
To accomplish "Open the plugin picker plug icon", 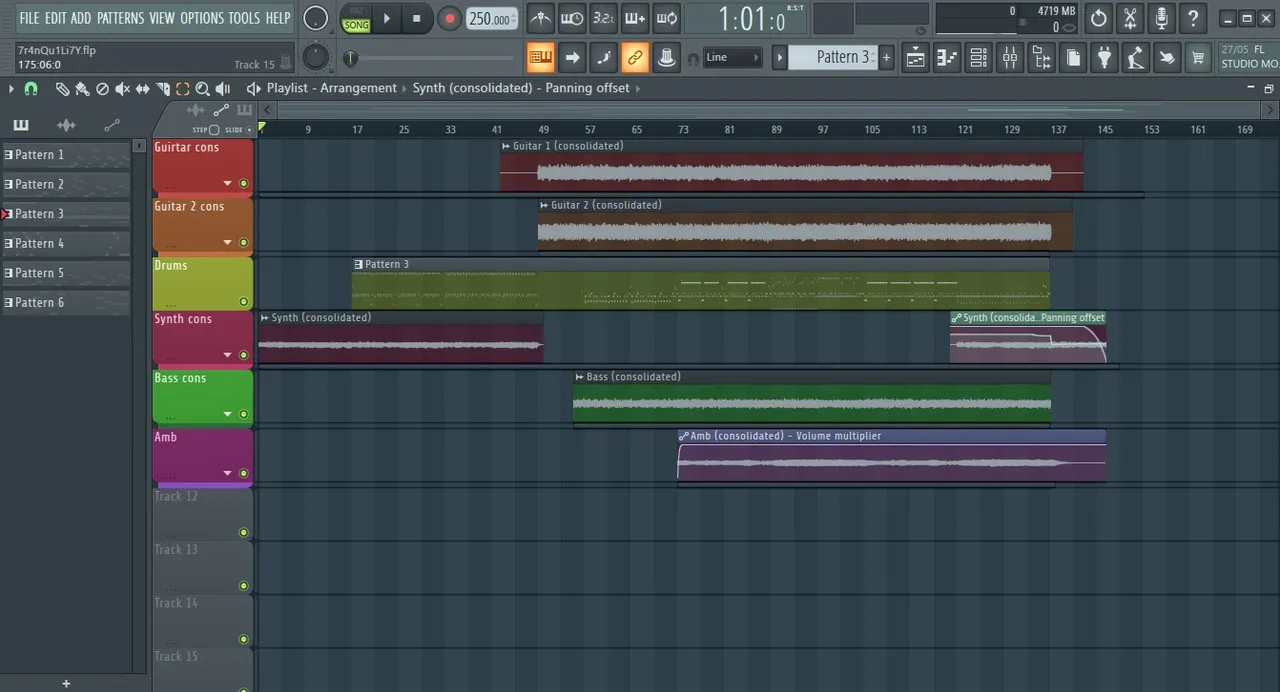I will tap(1104, 57).
